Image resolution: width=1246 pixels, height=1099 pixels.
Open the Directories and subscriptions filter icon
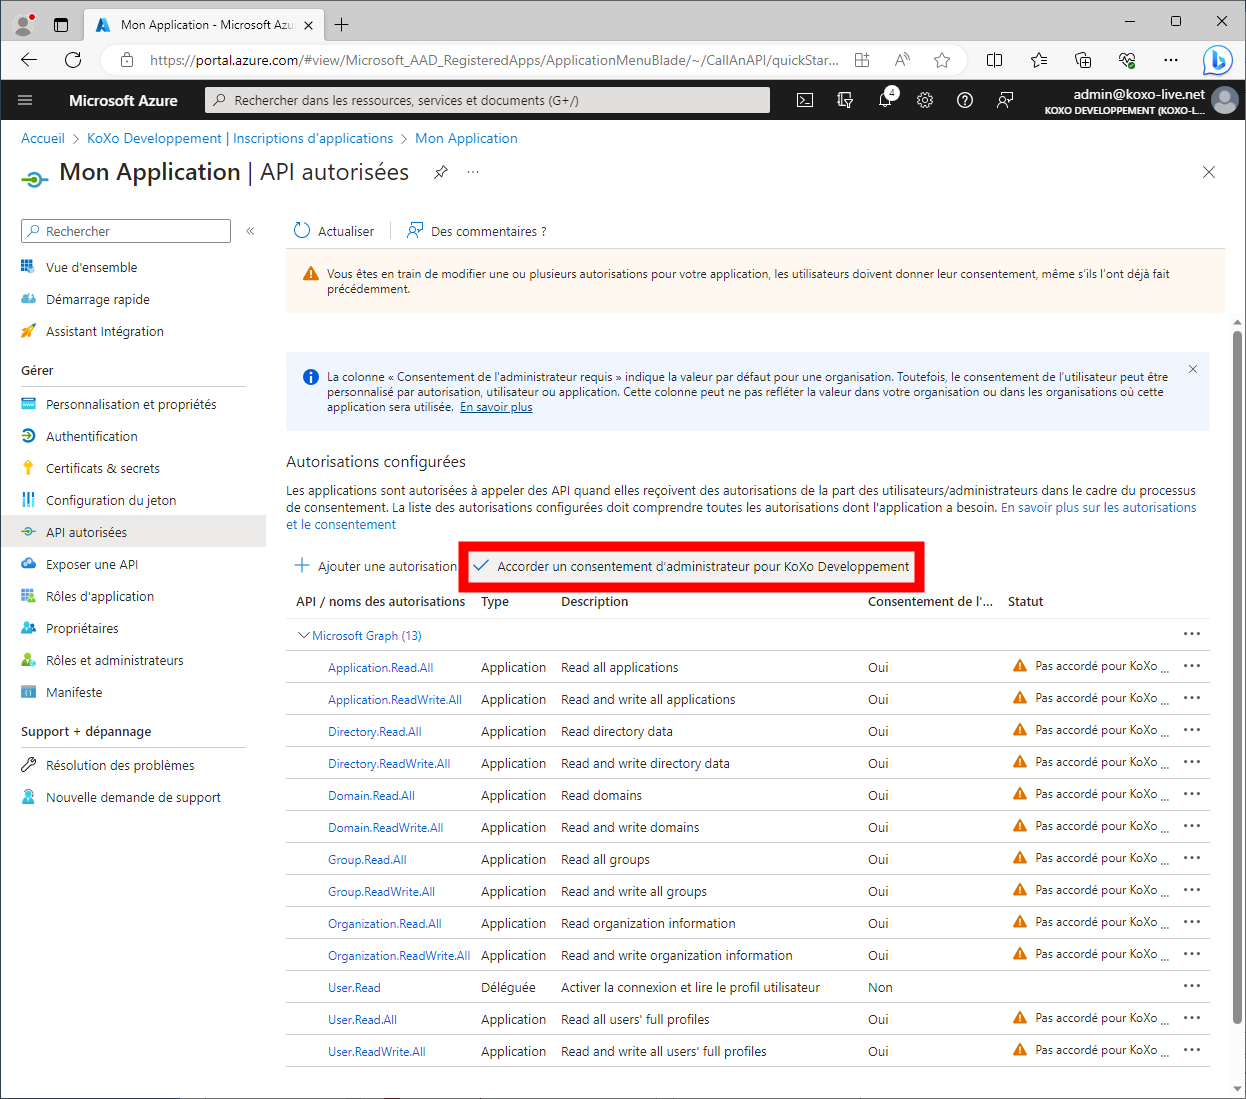(x=845, y=100)
